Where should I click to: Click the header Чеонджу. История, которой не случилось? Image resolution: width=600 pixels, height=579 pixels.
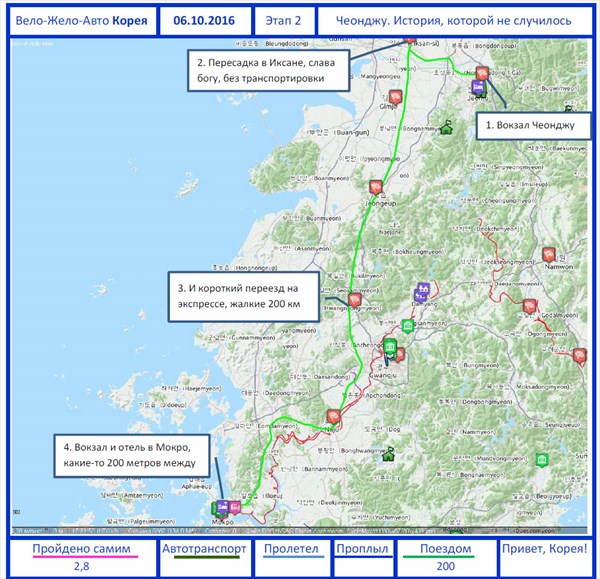[454, 21]
